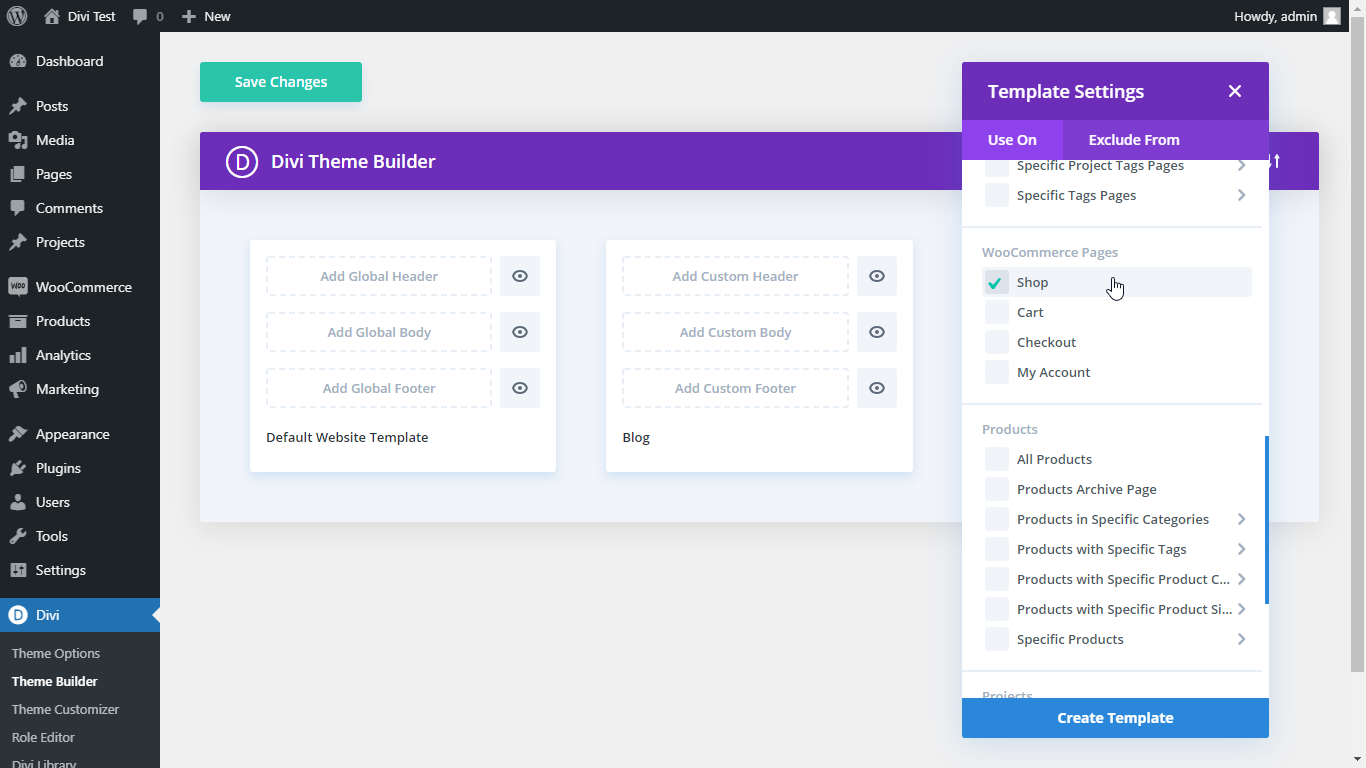Click the Save Changes button
Viewport: 1366px width, 768px height.
[281, 82]
